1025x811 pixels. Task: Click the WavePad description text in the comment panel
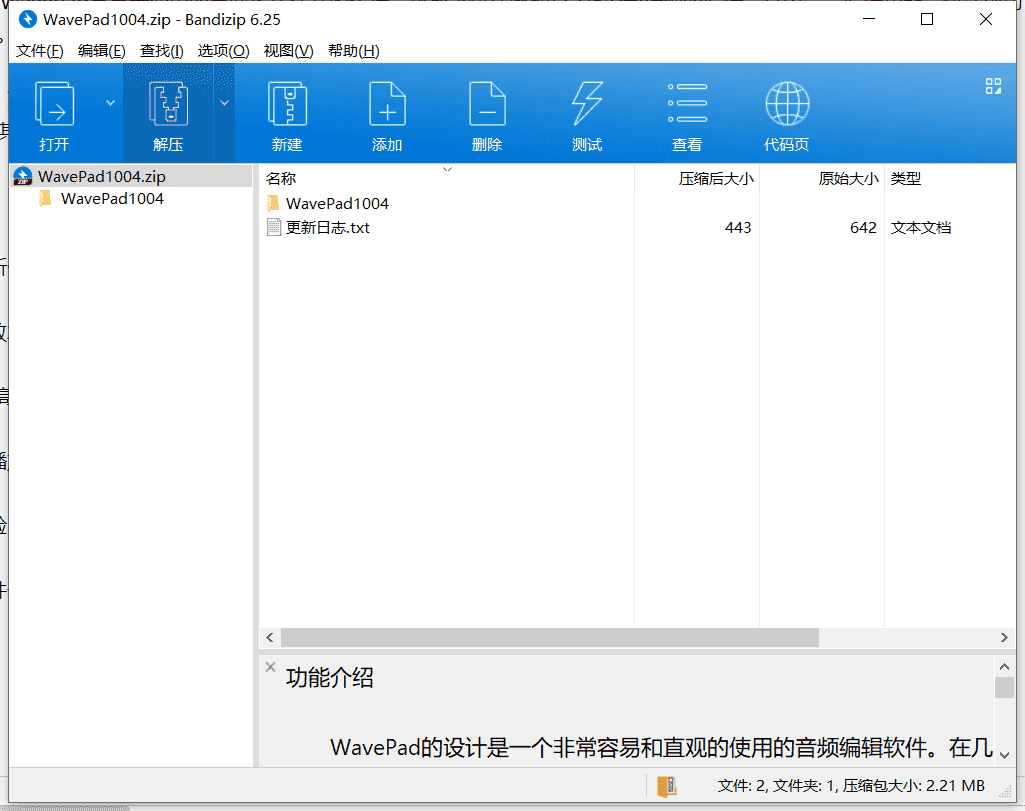(662, 748)
